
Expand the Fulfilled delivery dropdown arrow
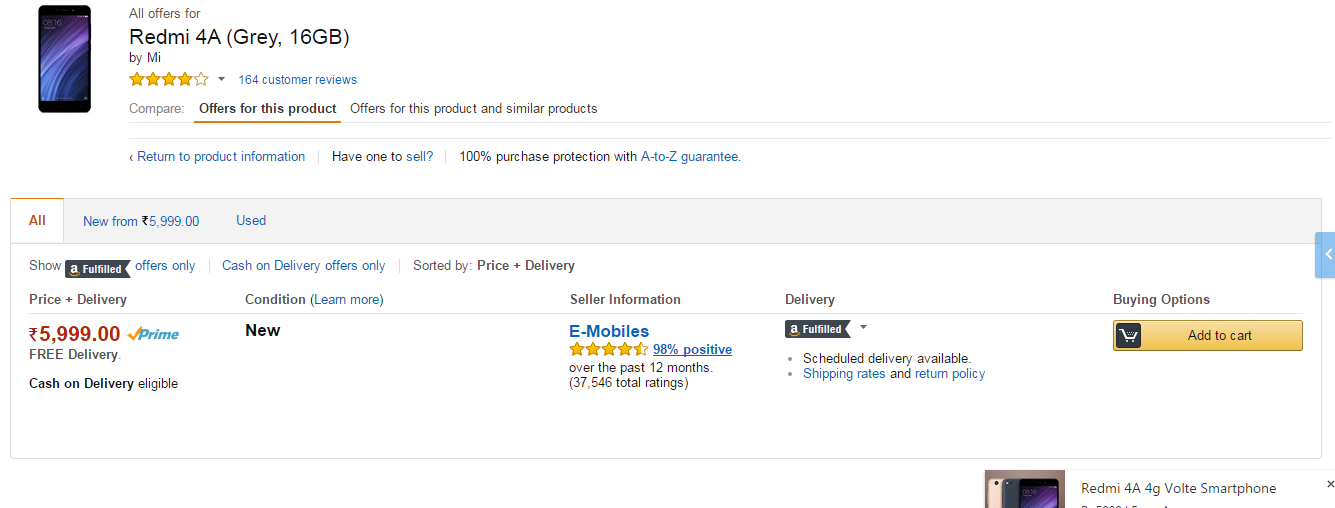pos(863,327)
